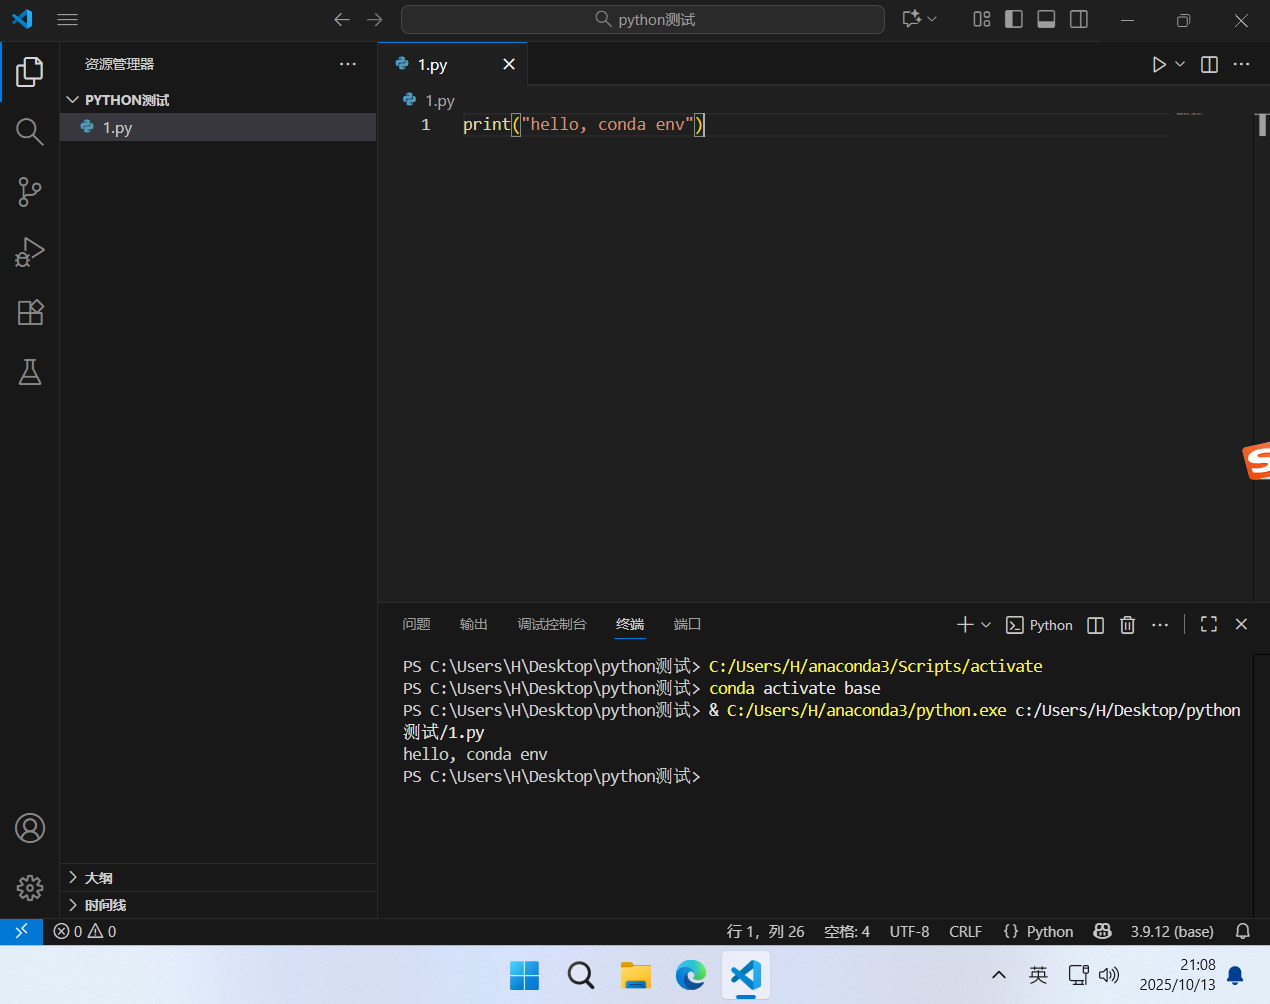Screen dimensions: 1270x1004
Task: Select the 1.py editor tab
Action: (x=452, y=64)
